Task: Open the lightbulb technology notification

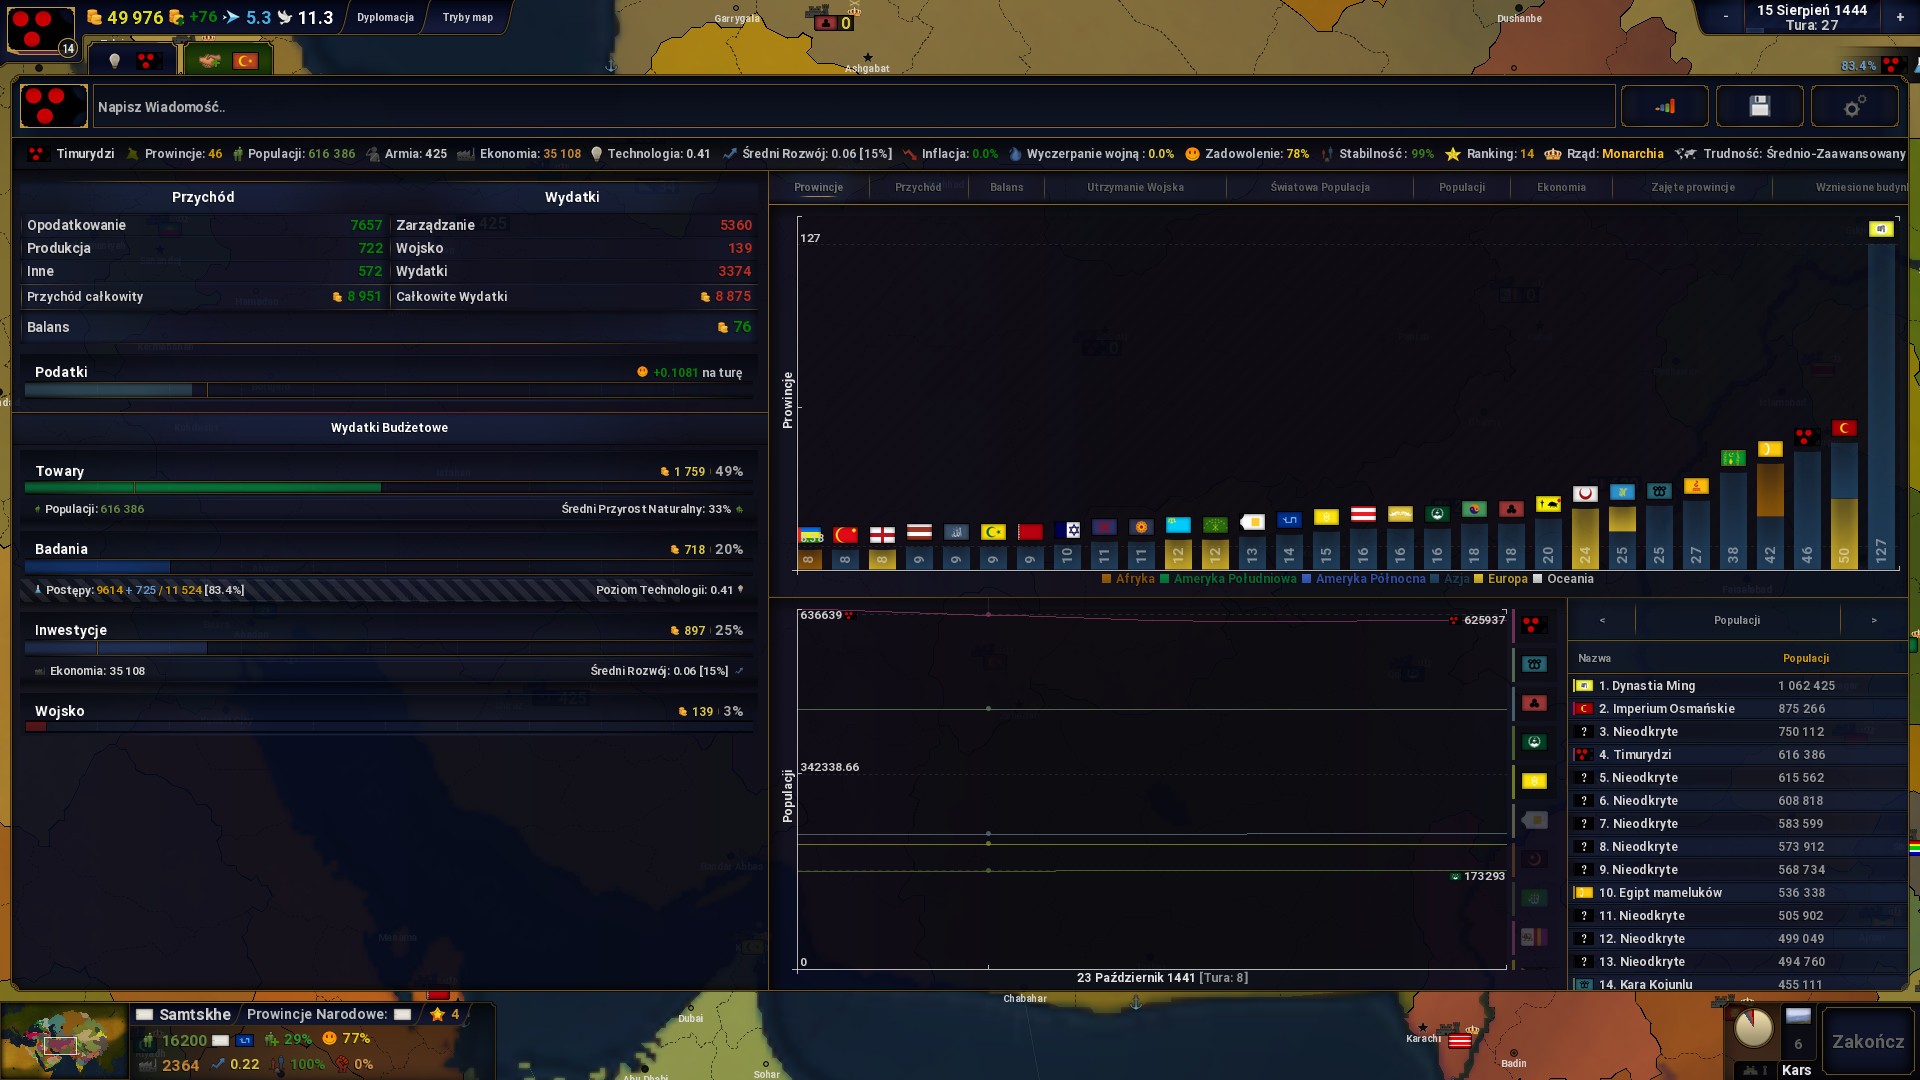Action: (114, 61)
